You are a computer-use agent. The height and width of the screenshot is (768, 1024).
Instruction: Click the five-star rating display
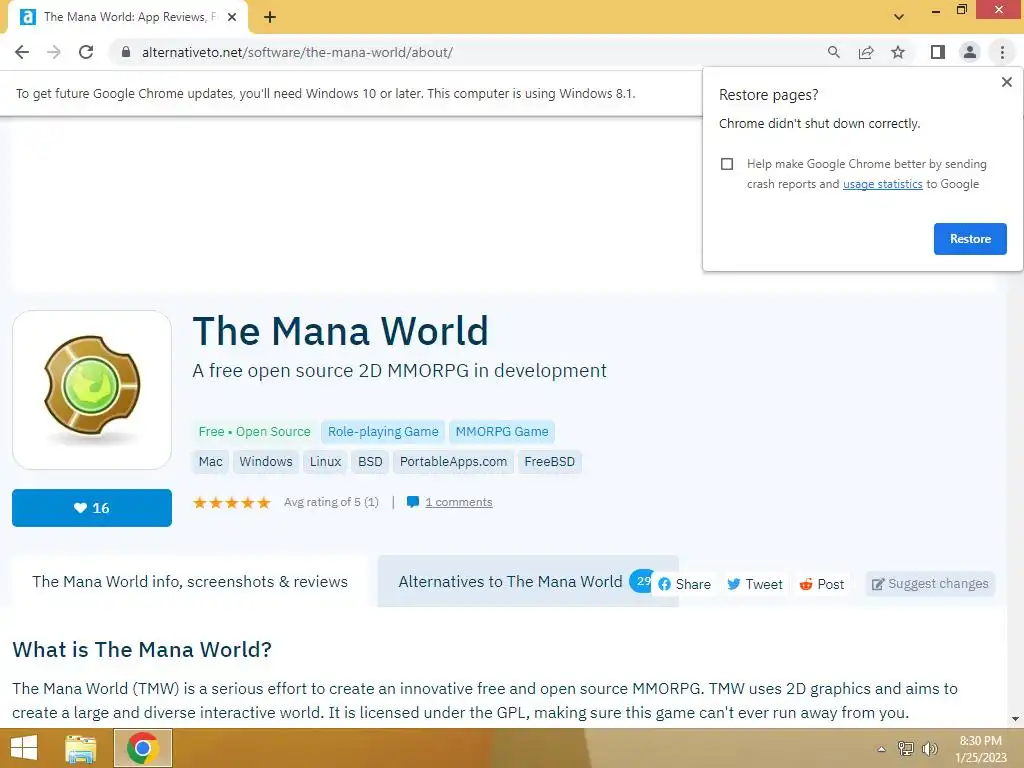tap(232, 502)
